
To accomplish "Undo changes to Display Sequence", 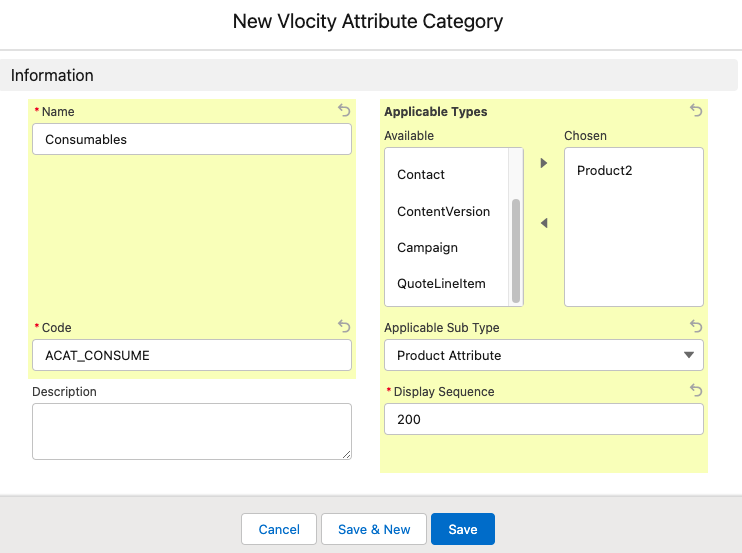I will [696, 390].
